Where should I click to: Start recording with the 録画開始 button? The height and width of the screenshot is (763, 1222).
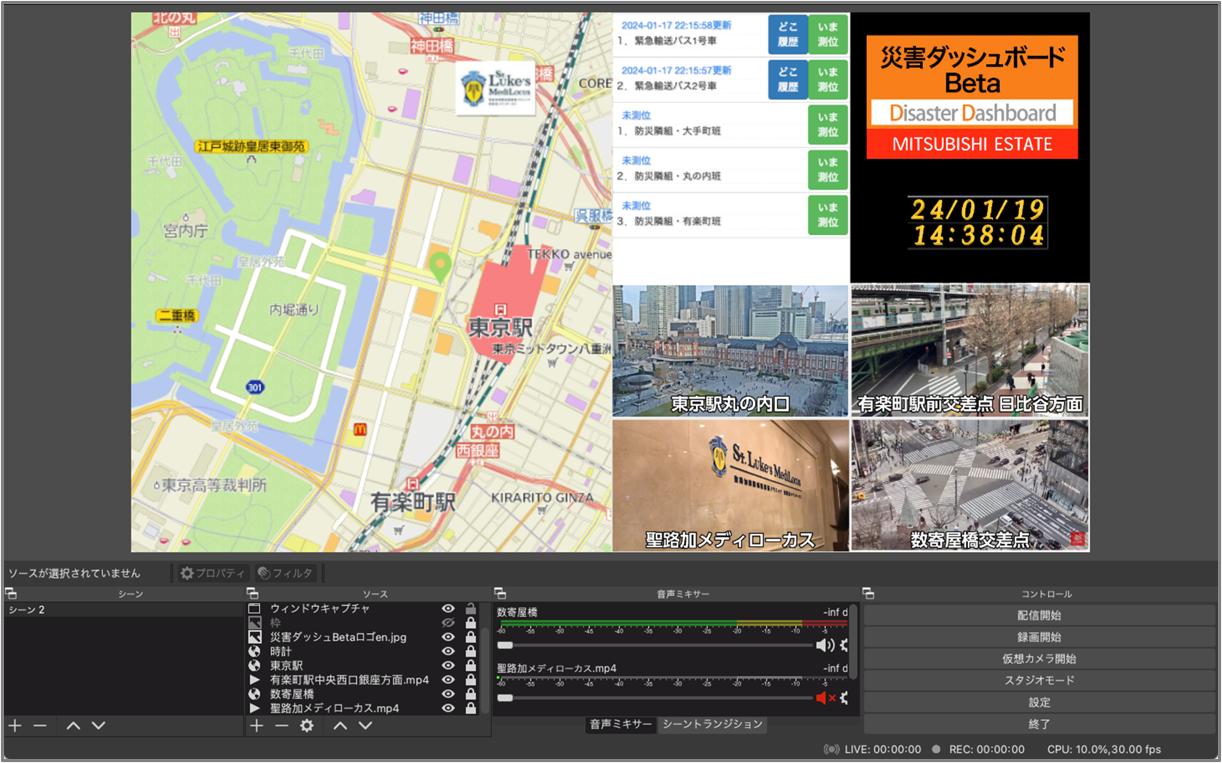[1039, 637]
